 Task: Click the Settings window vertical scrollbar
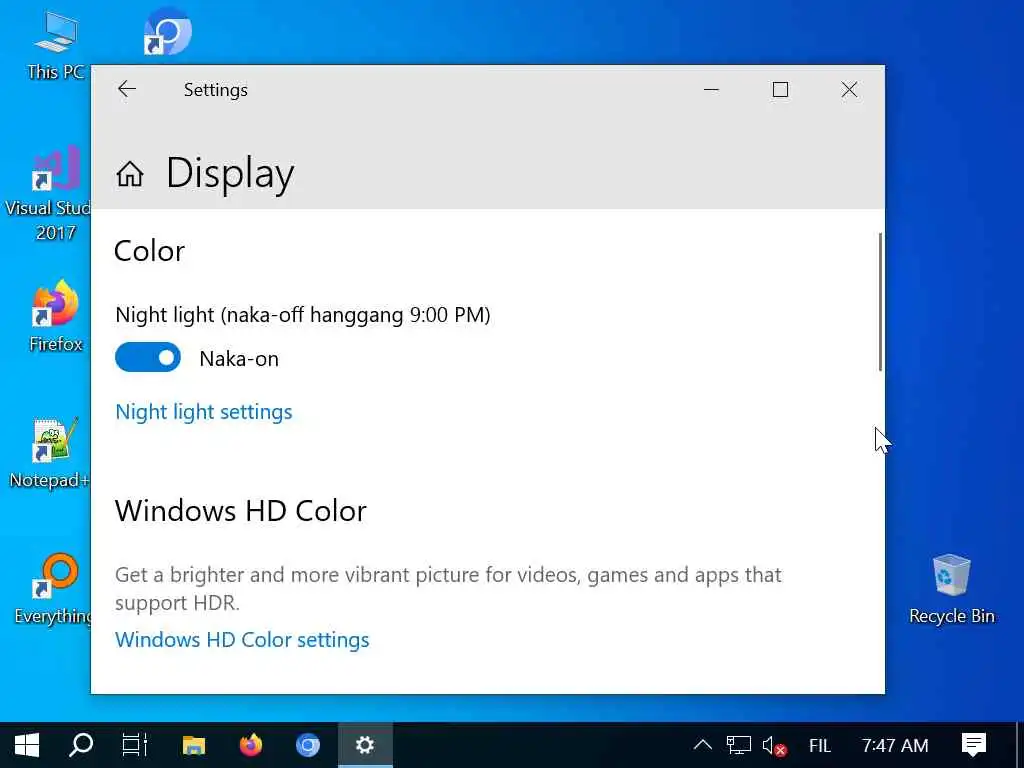pyautogui.click(x=880, y=302)
